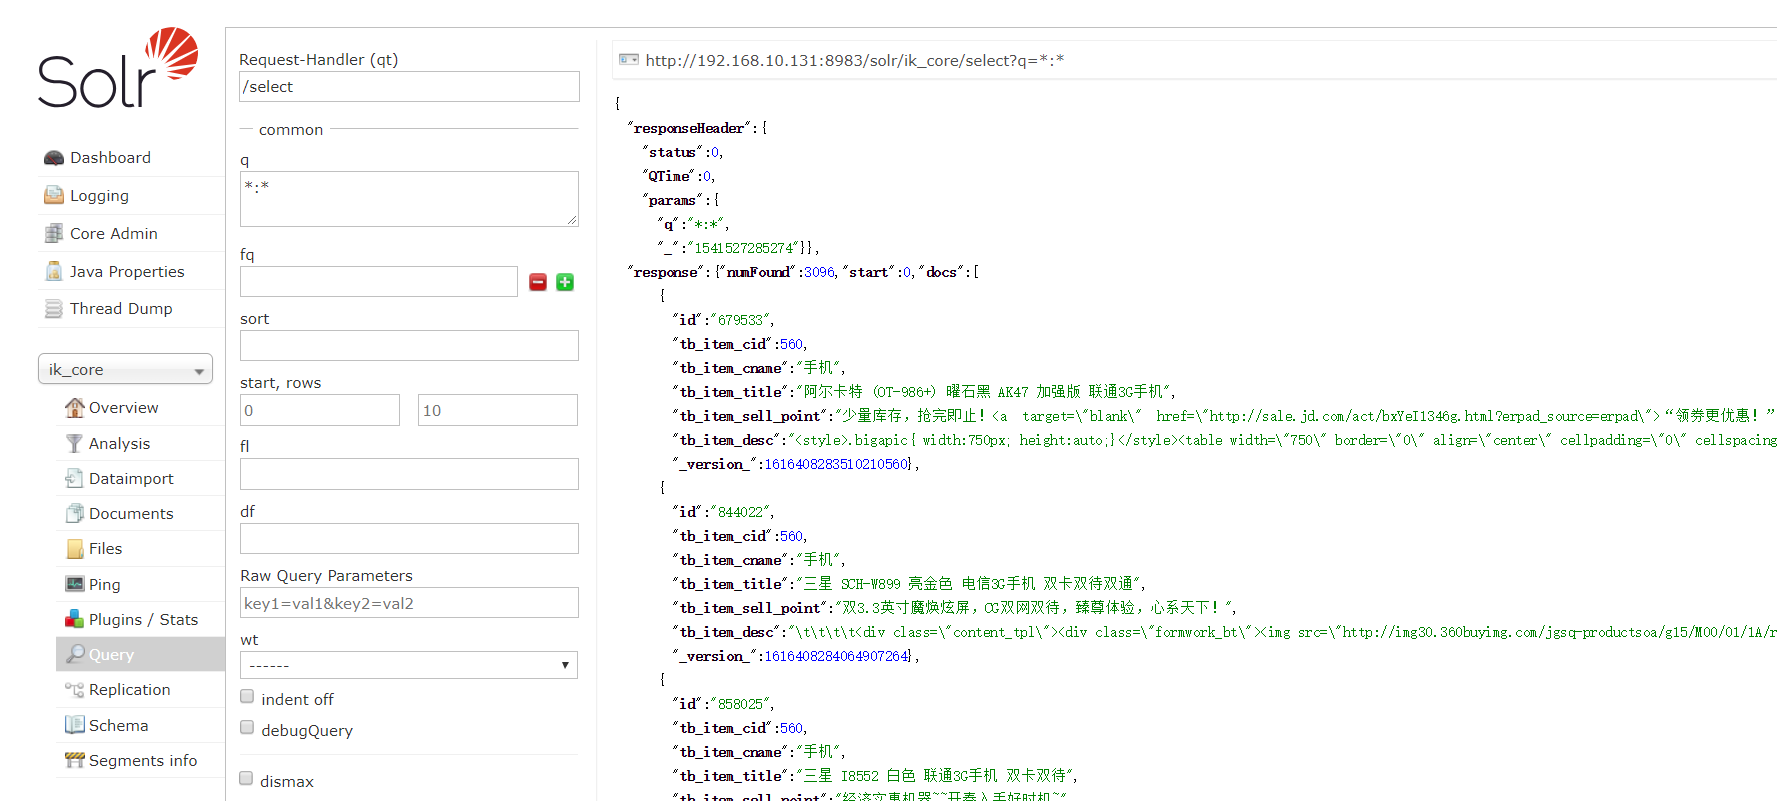Click the Ping icon
The height and width of the screenshot is (801, 1777).
pyautogui.click(x=75, y=584)
